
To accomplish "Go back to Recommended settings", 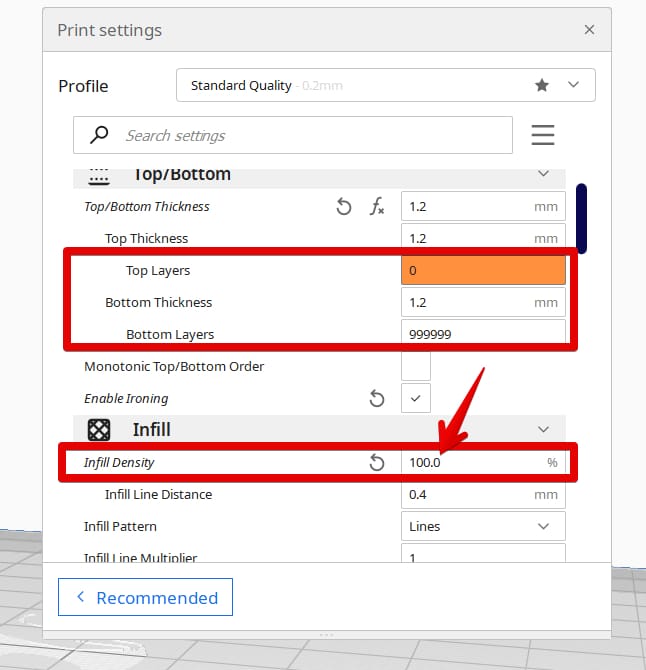I will [145, 597].
